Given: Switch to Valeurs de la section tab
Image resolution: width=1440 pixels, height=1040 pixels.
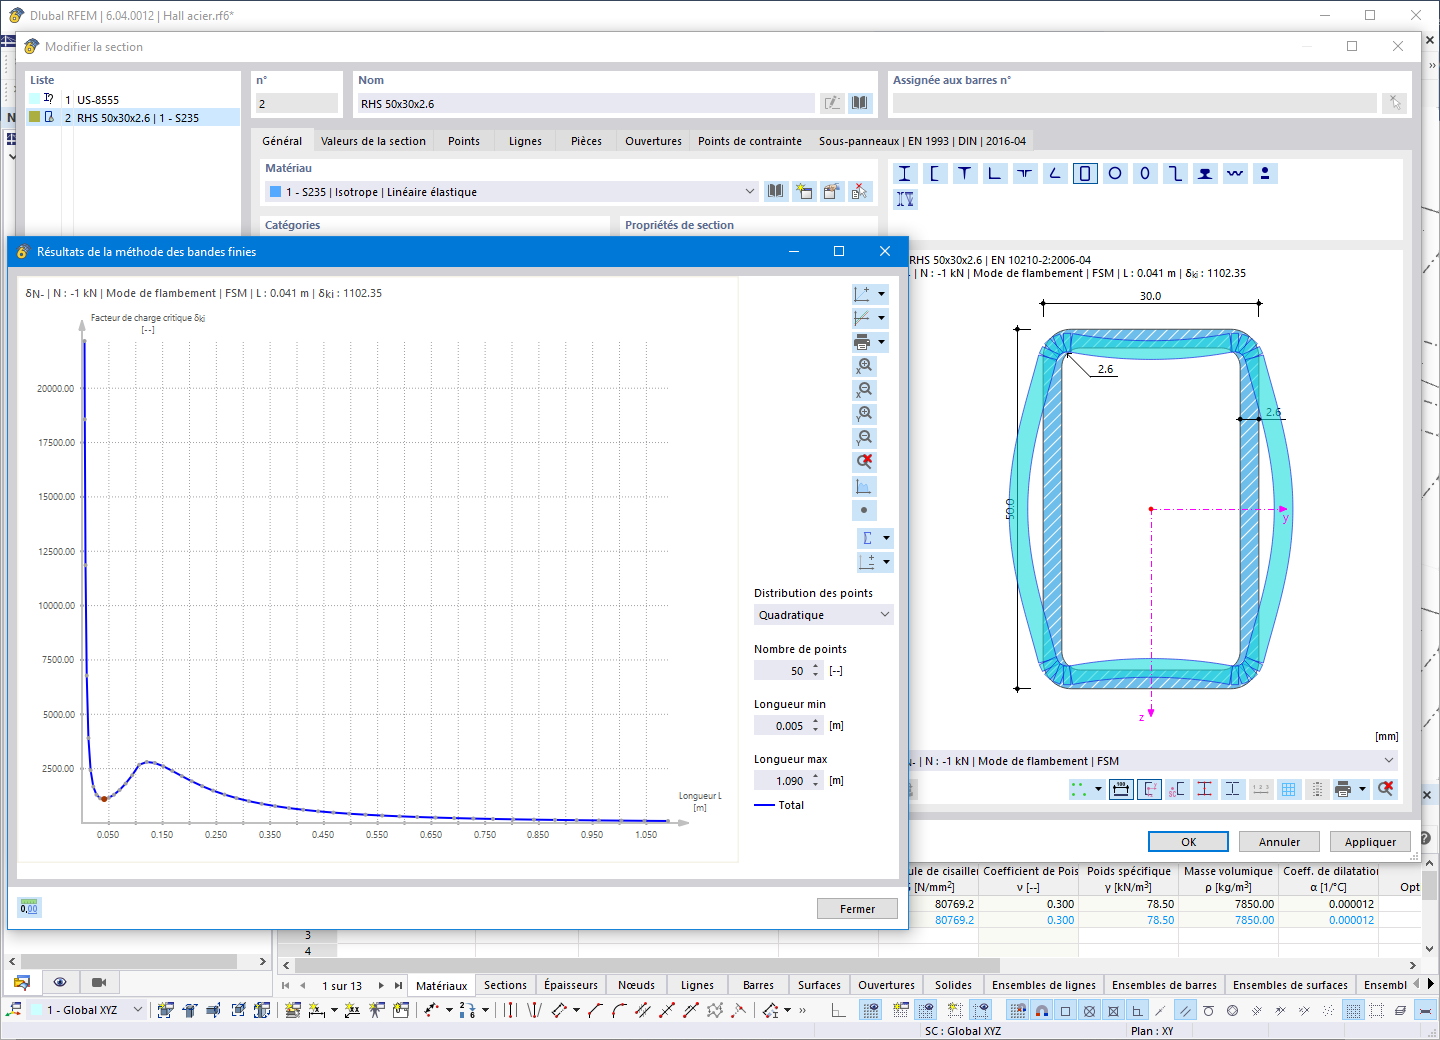Looking at the screenshot, I should point(373,141).
